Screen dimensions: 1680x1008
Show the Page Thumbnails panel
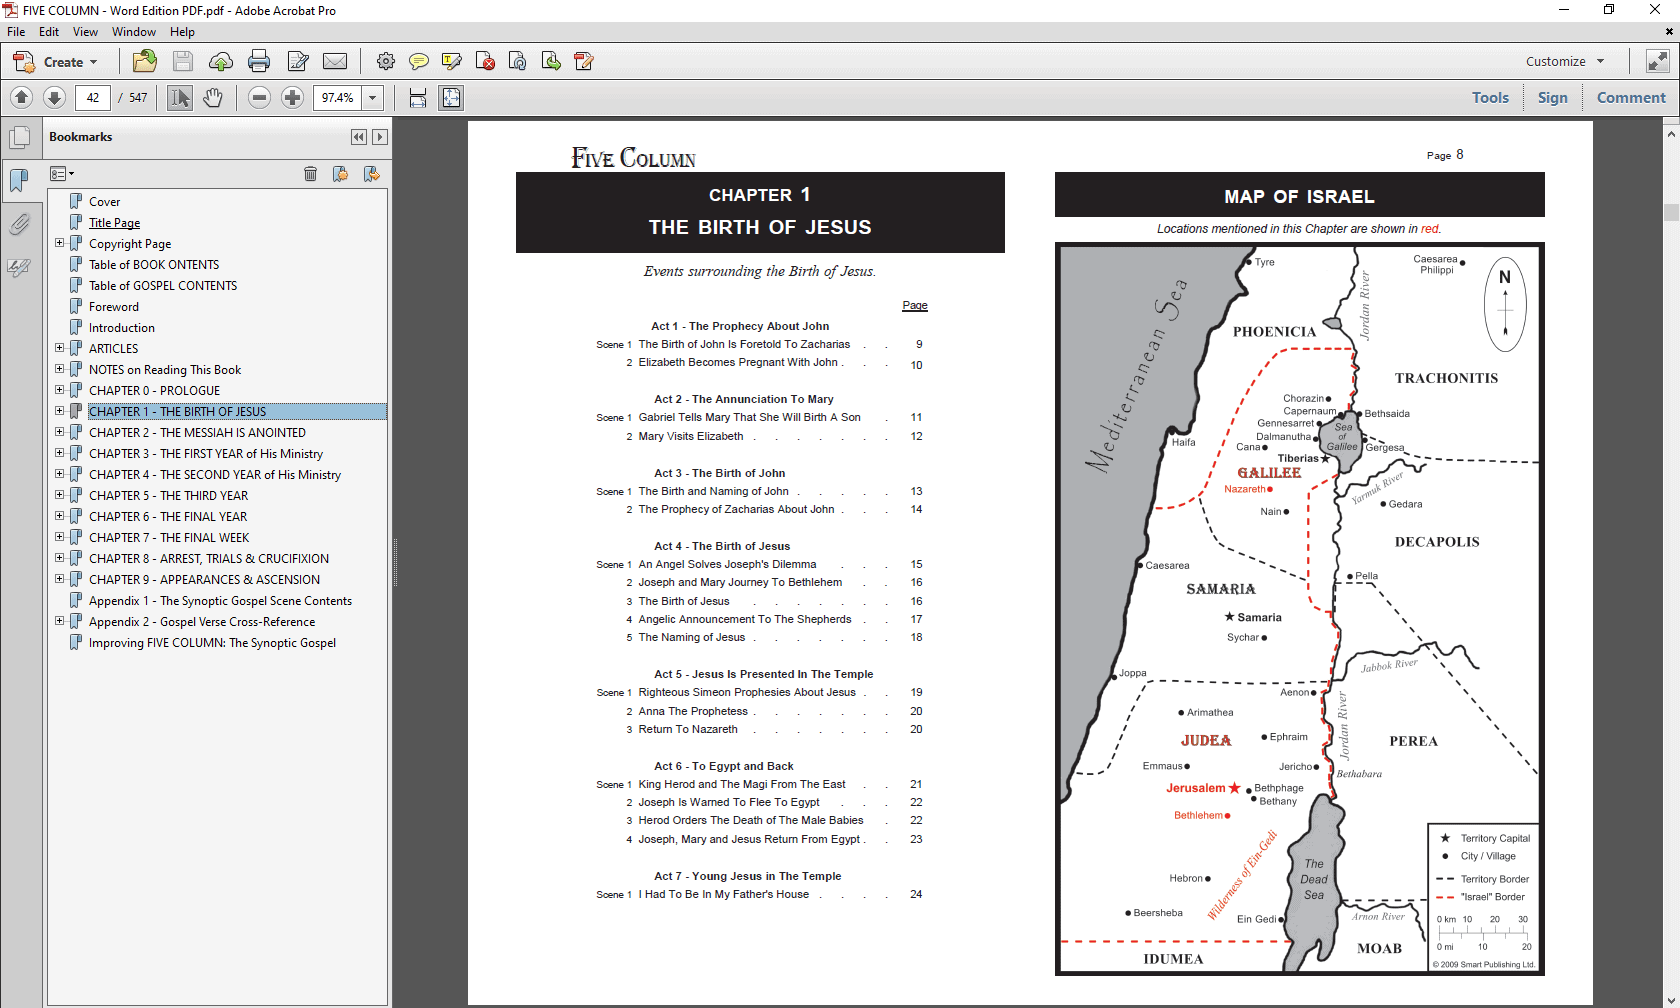19,138
